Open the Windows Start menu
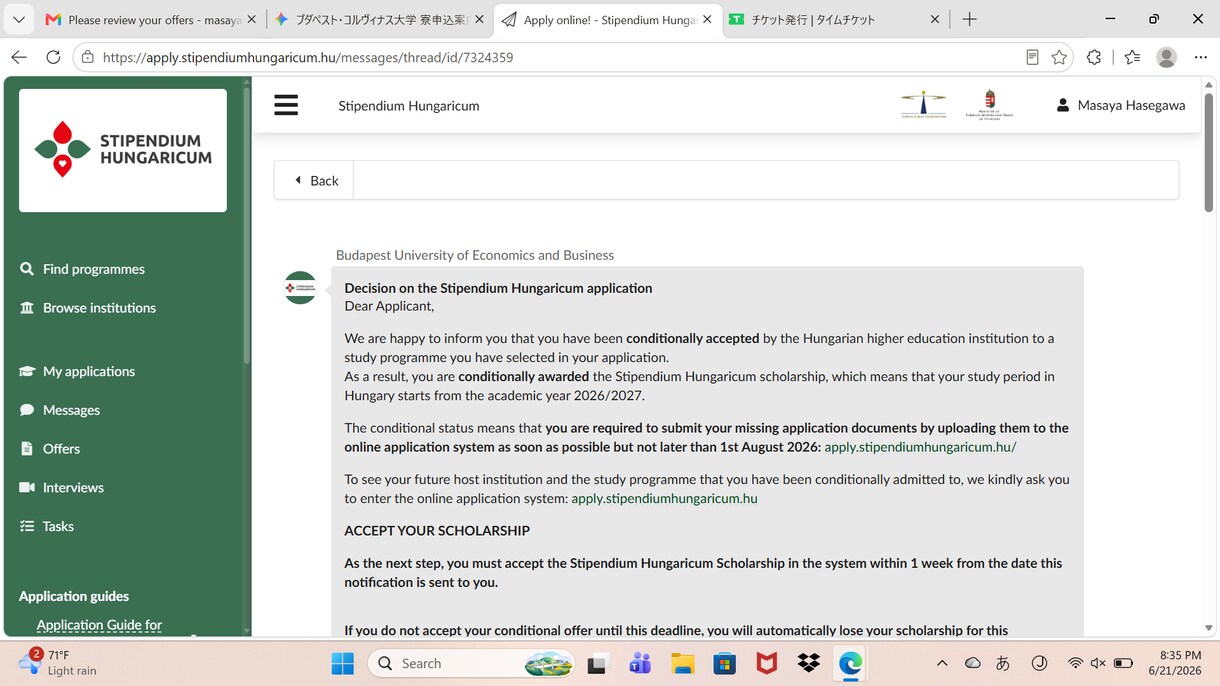Image resolution: width=1220 pixels, height=686 pixels. pos(342,663)
